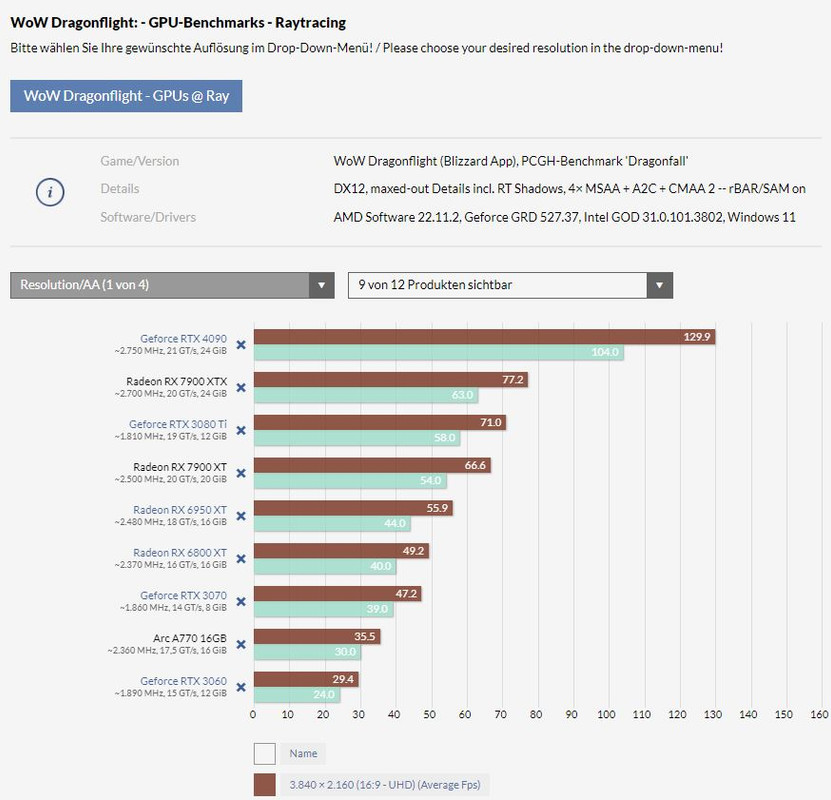The width and height of the screenshot is (831, 800).
Task: Toggle the 3.840 × 2.160 UHD legend label
Action: tap(385, 785)
